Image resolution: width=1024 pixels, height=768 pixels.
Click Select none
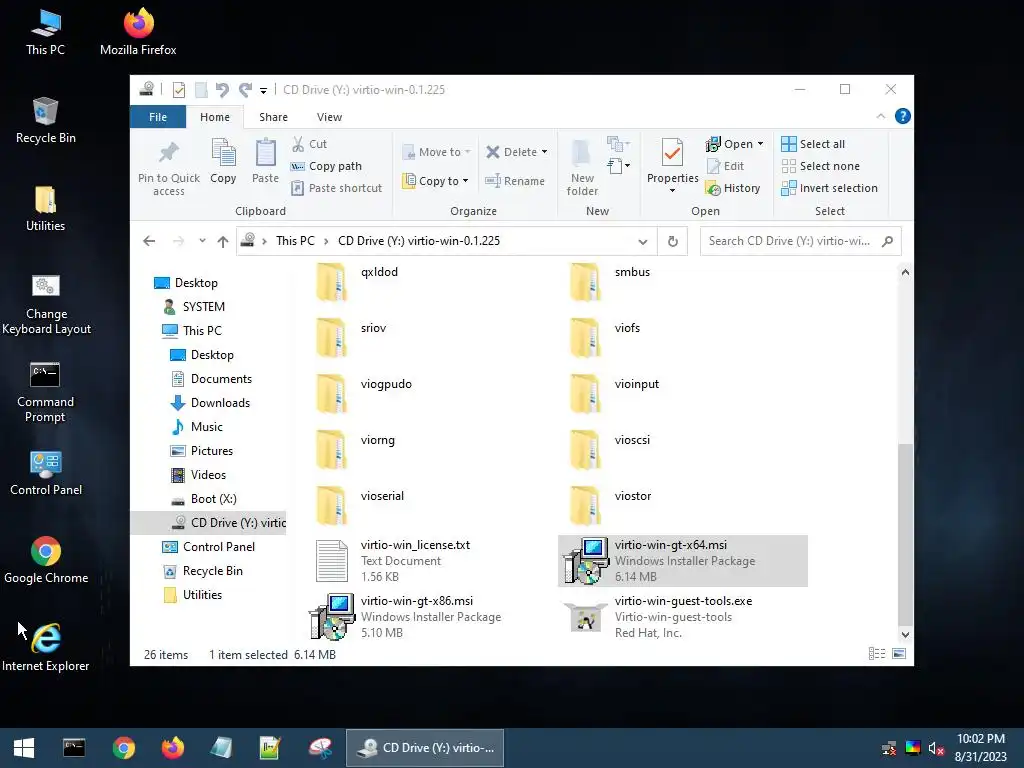coord(821,166)
